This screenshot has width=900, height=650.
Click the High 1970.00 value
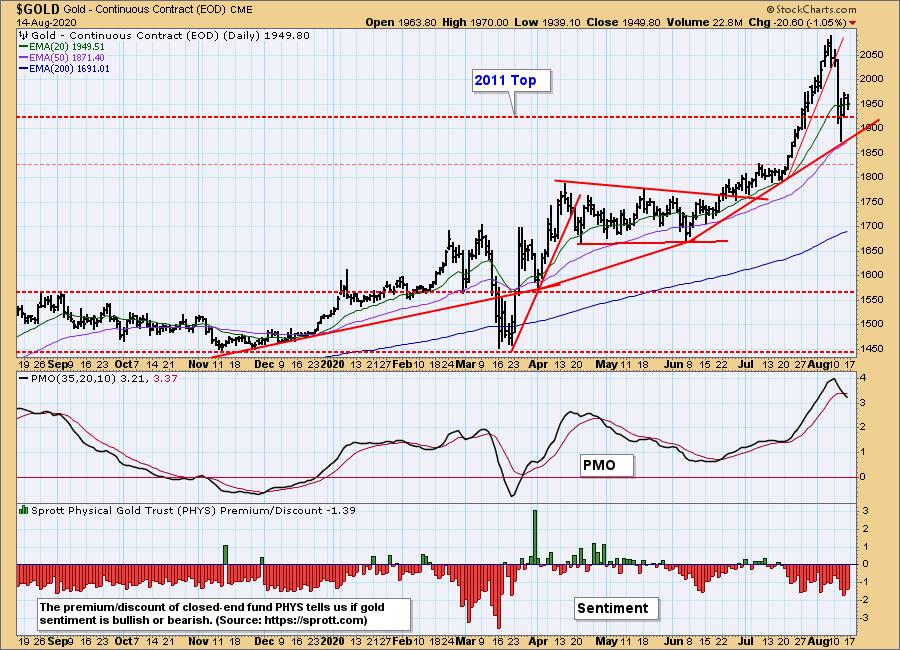click(475, 22)
